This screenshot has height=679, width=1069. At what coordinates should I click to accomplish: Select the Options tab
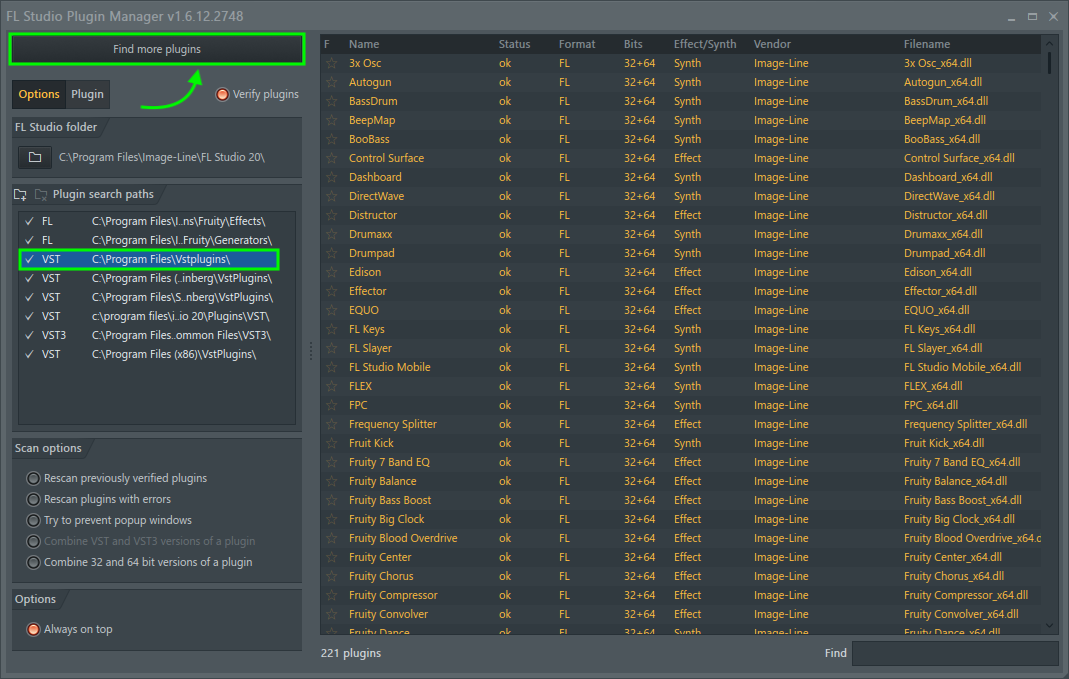tap(39, 94)
